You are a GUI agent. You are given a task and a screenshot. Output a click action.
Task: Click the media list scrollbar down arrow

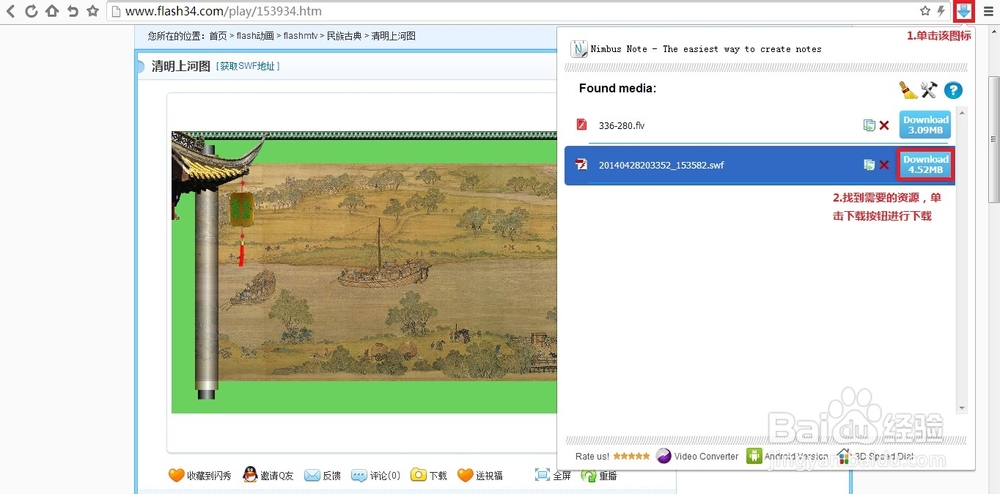[x=962, y=408]
